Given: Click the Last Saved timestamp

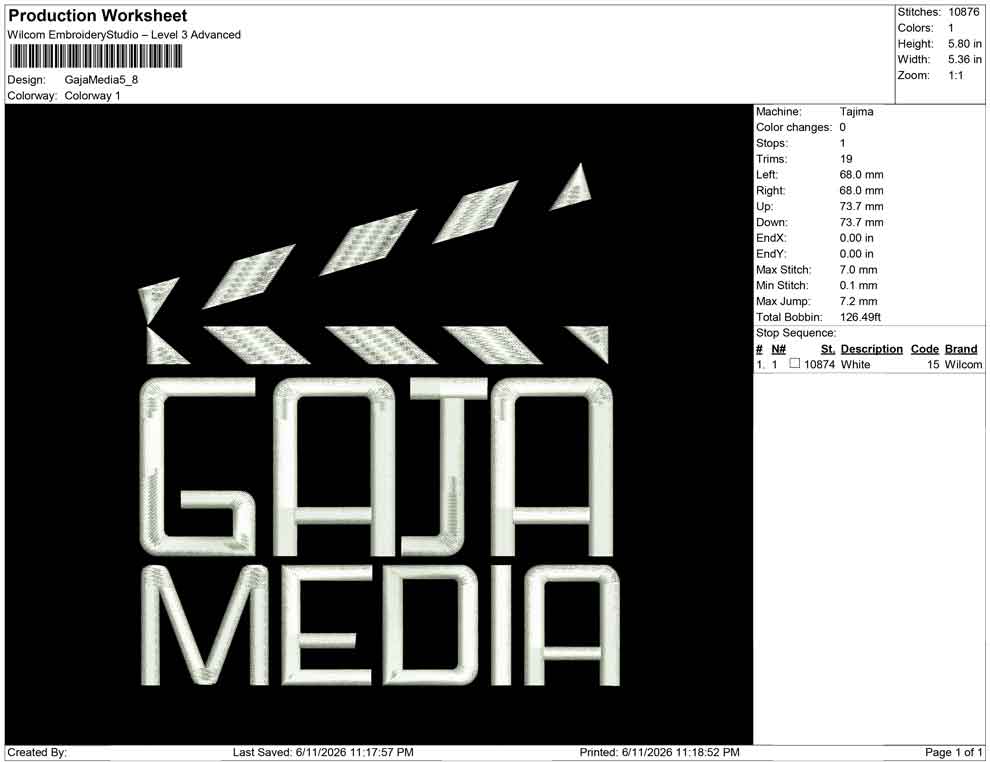Looking at the screenshot, I should 323,753.
